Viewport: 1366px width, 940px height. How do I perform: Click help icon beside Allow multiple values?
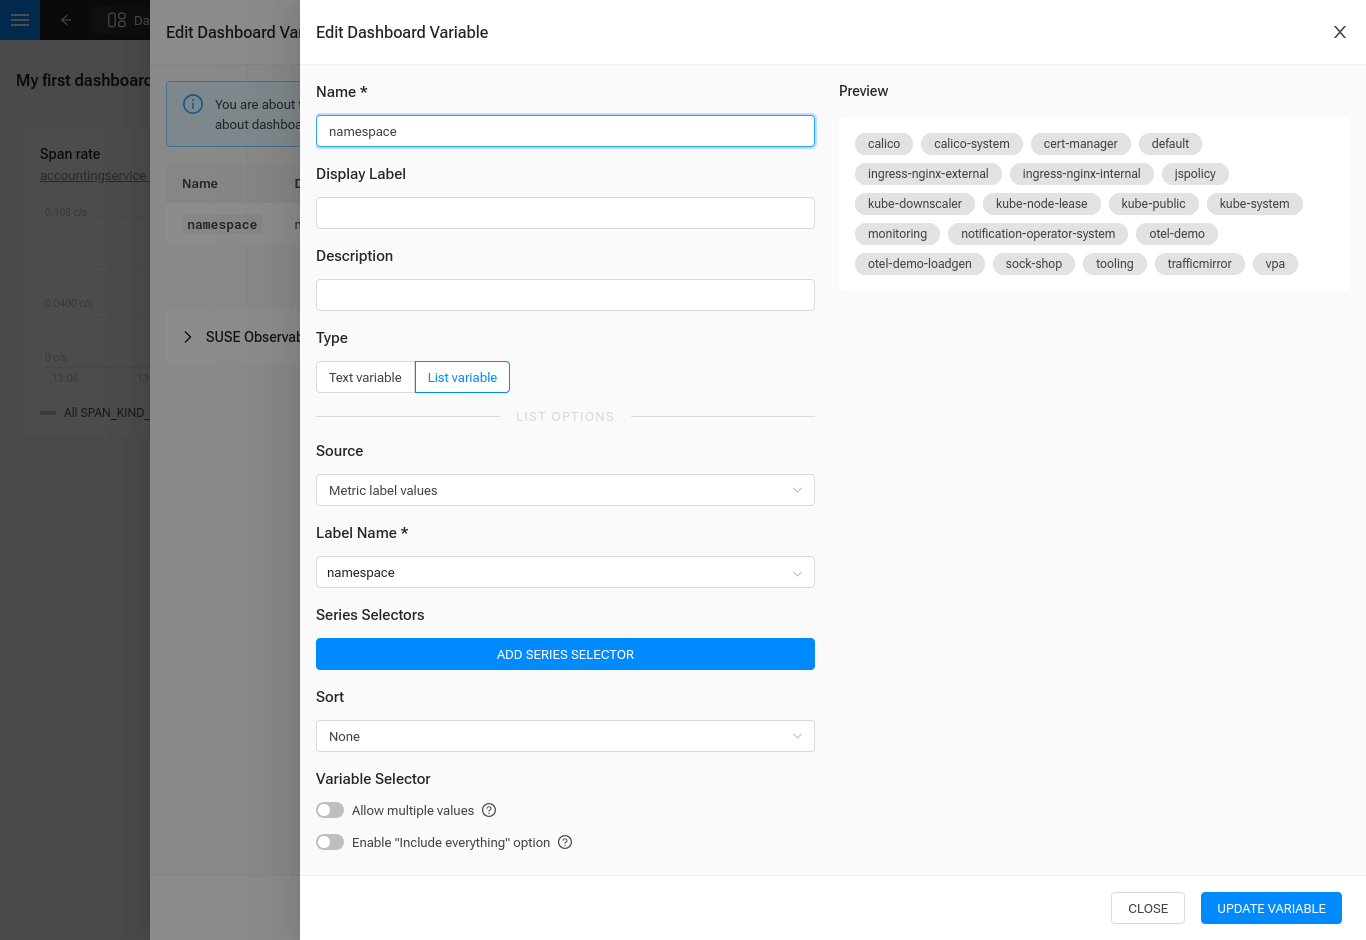[x=489, y=810]
